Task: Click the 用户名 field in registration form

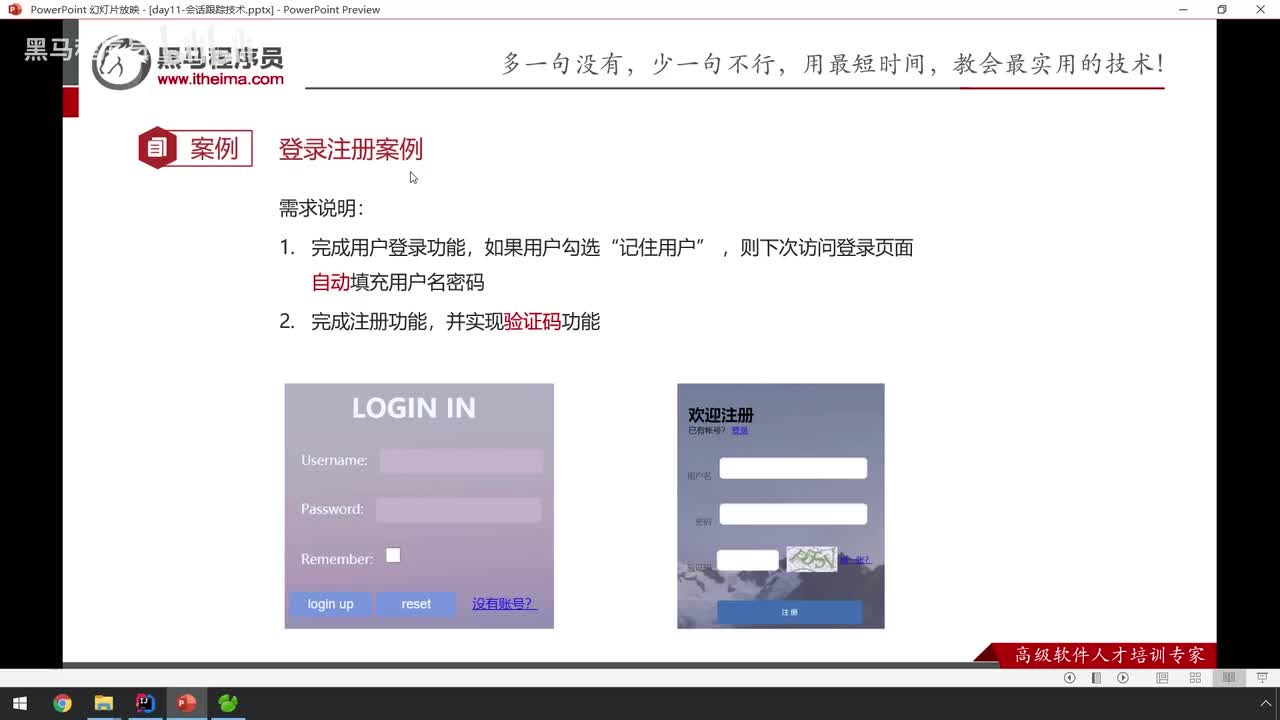Action: pos(793,468)
